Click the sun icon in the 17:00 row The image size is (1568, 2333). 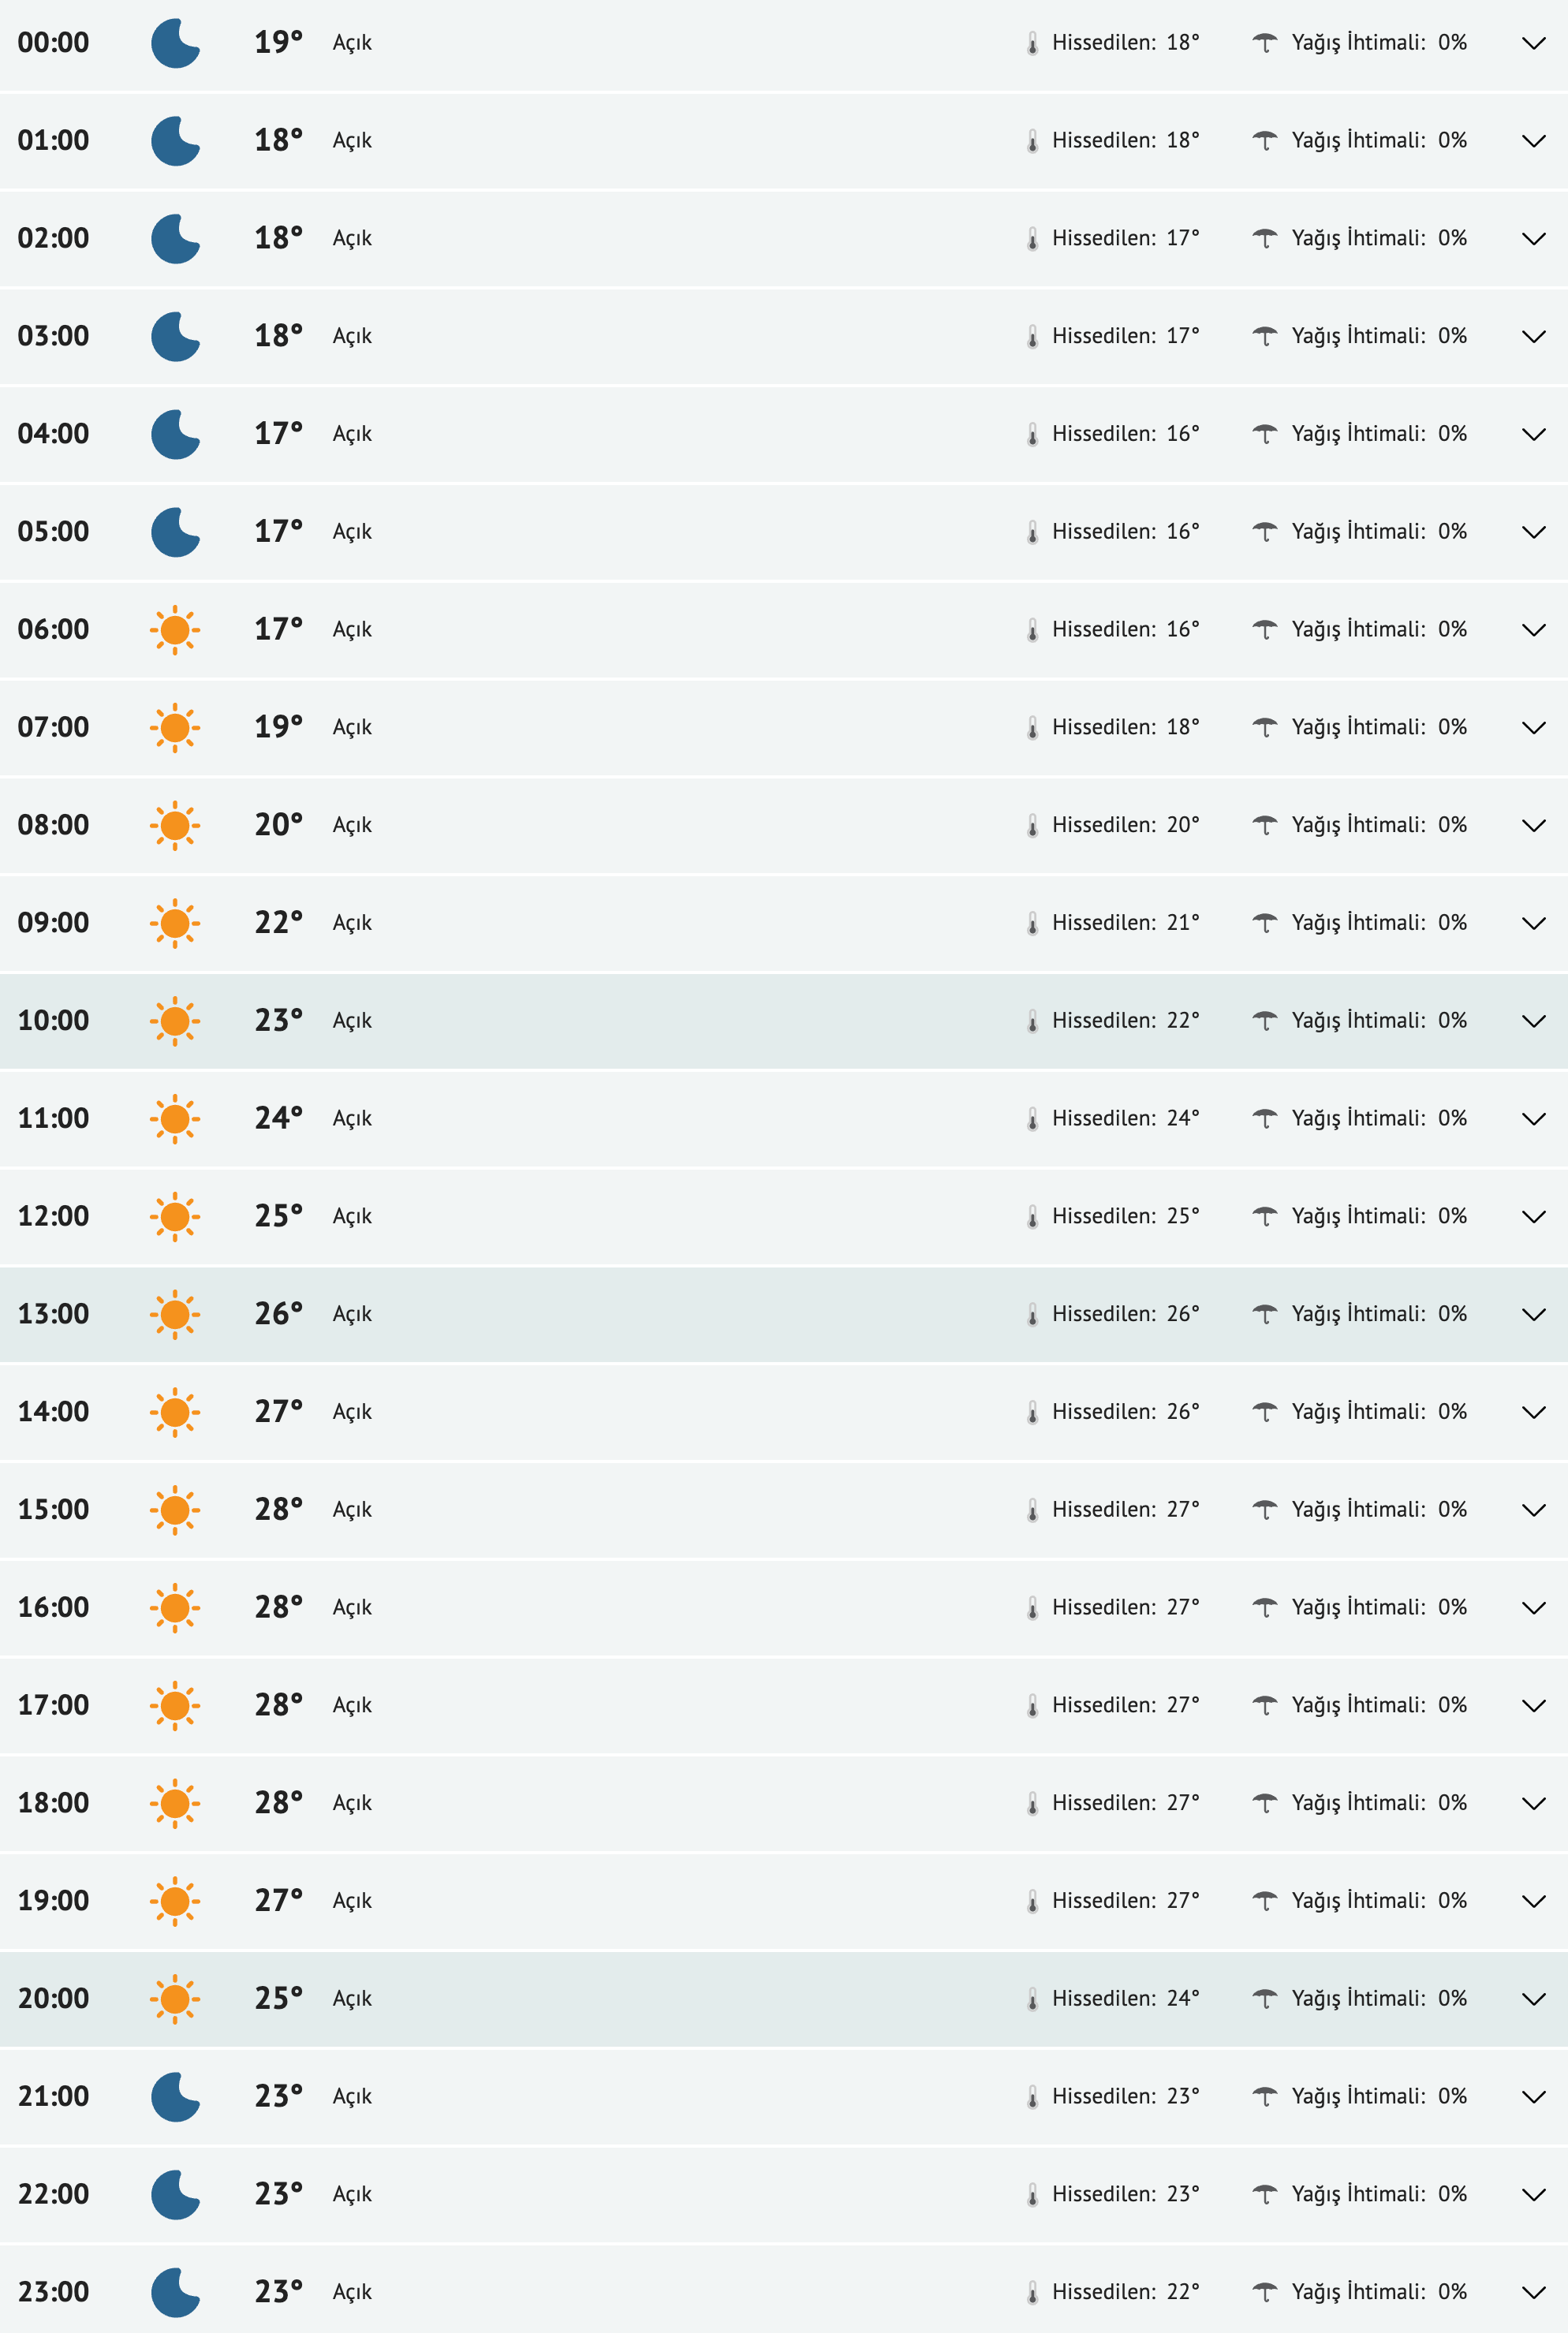click(x=175, y=1706)
